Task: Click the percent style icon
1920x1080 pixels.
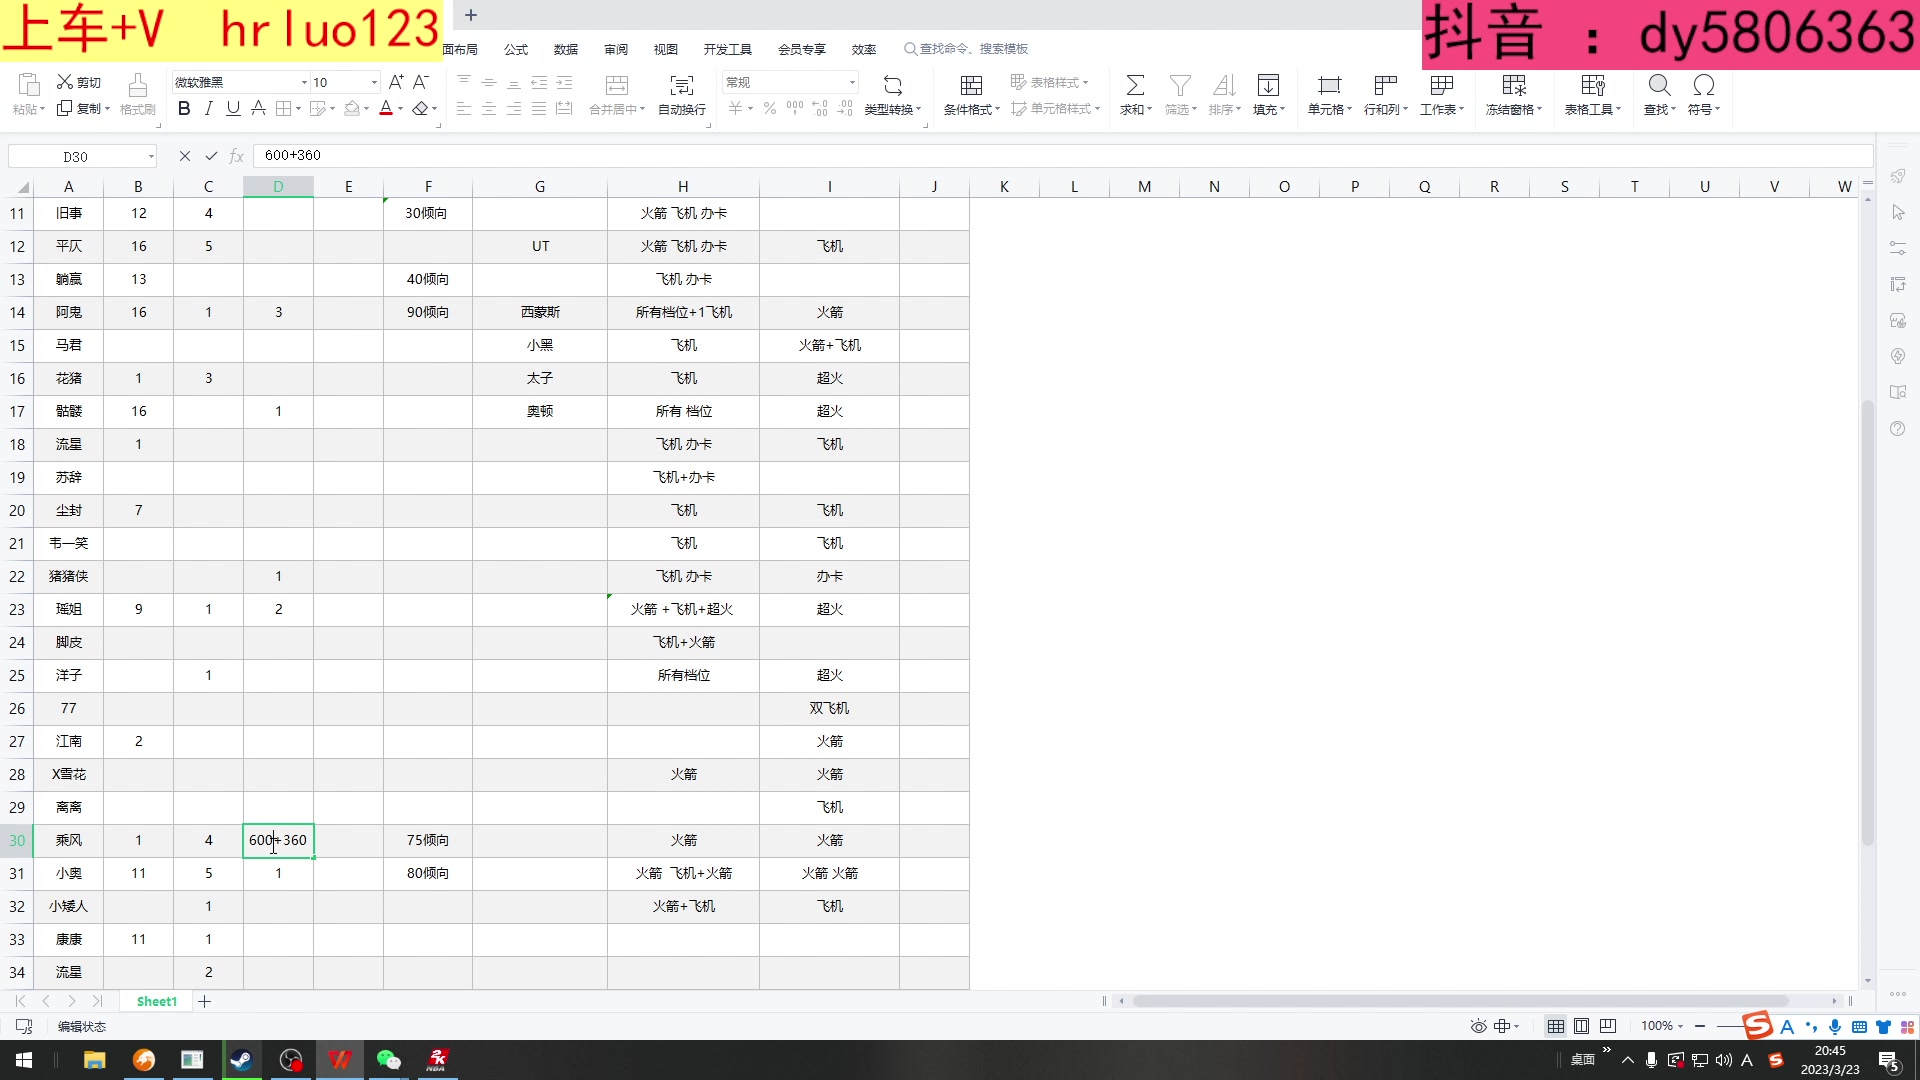Action: (x=770, y=108)
